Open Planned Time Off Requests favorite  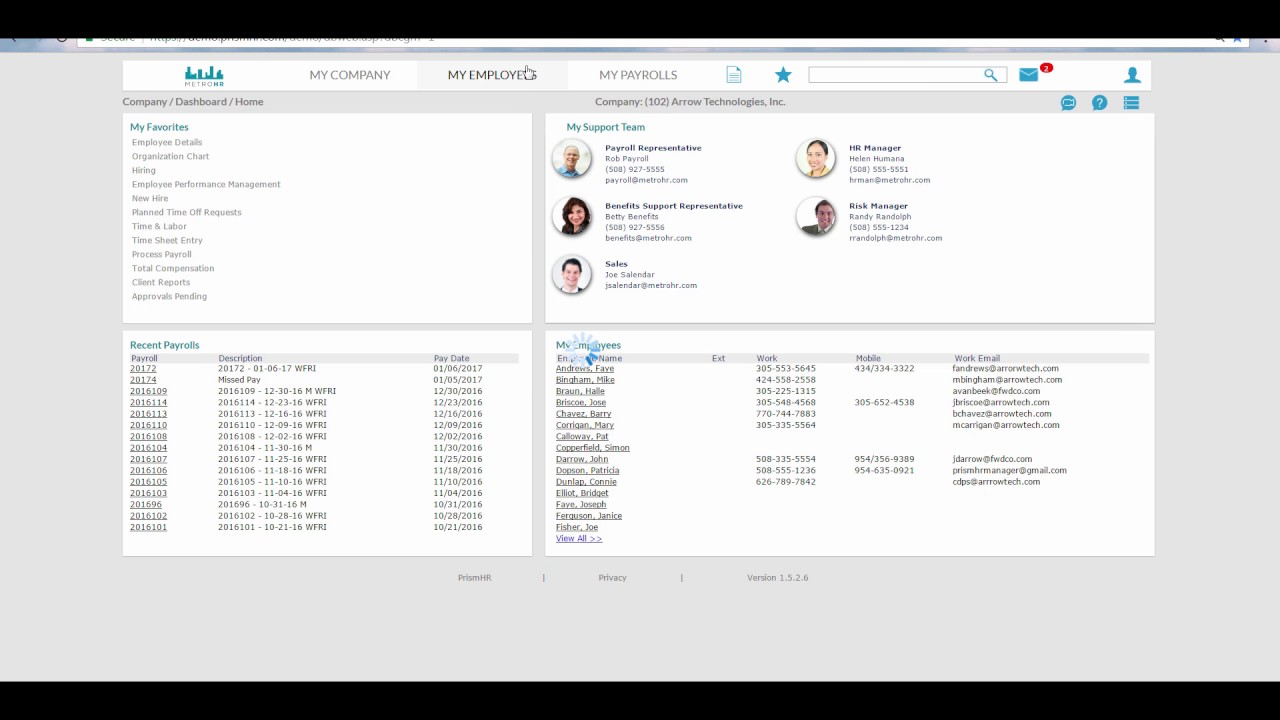point(187,212)
